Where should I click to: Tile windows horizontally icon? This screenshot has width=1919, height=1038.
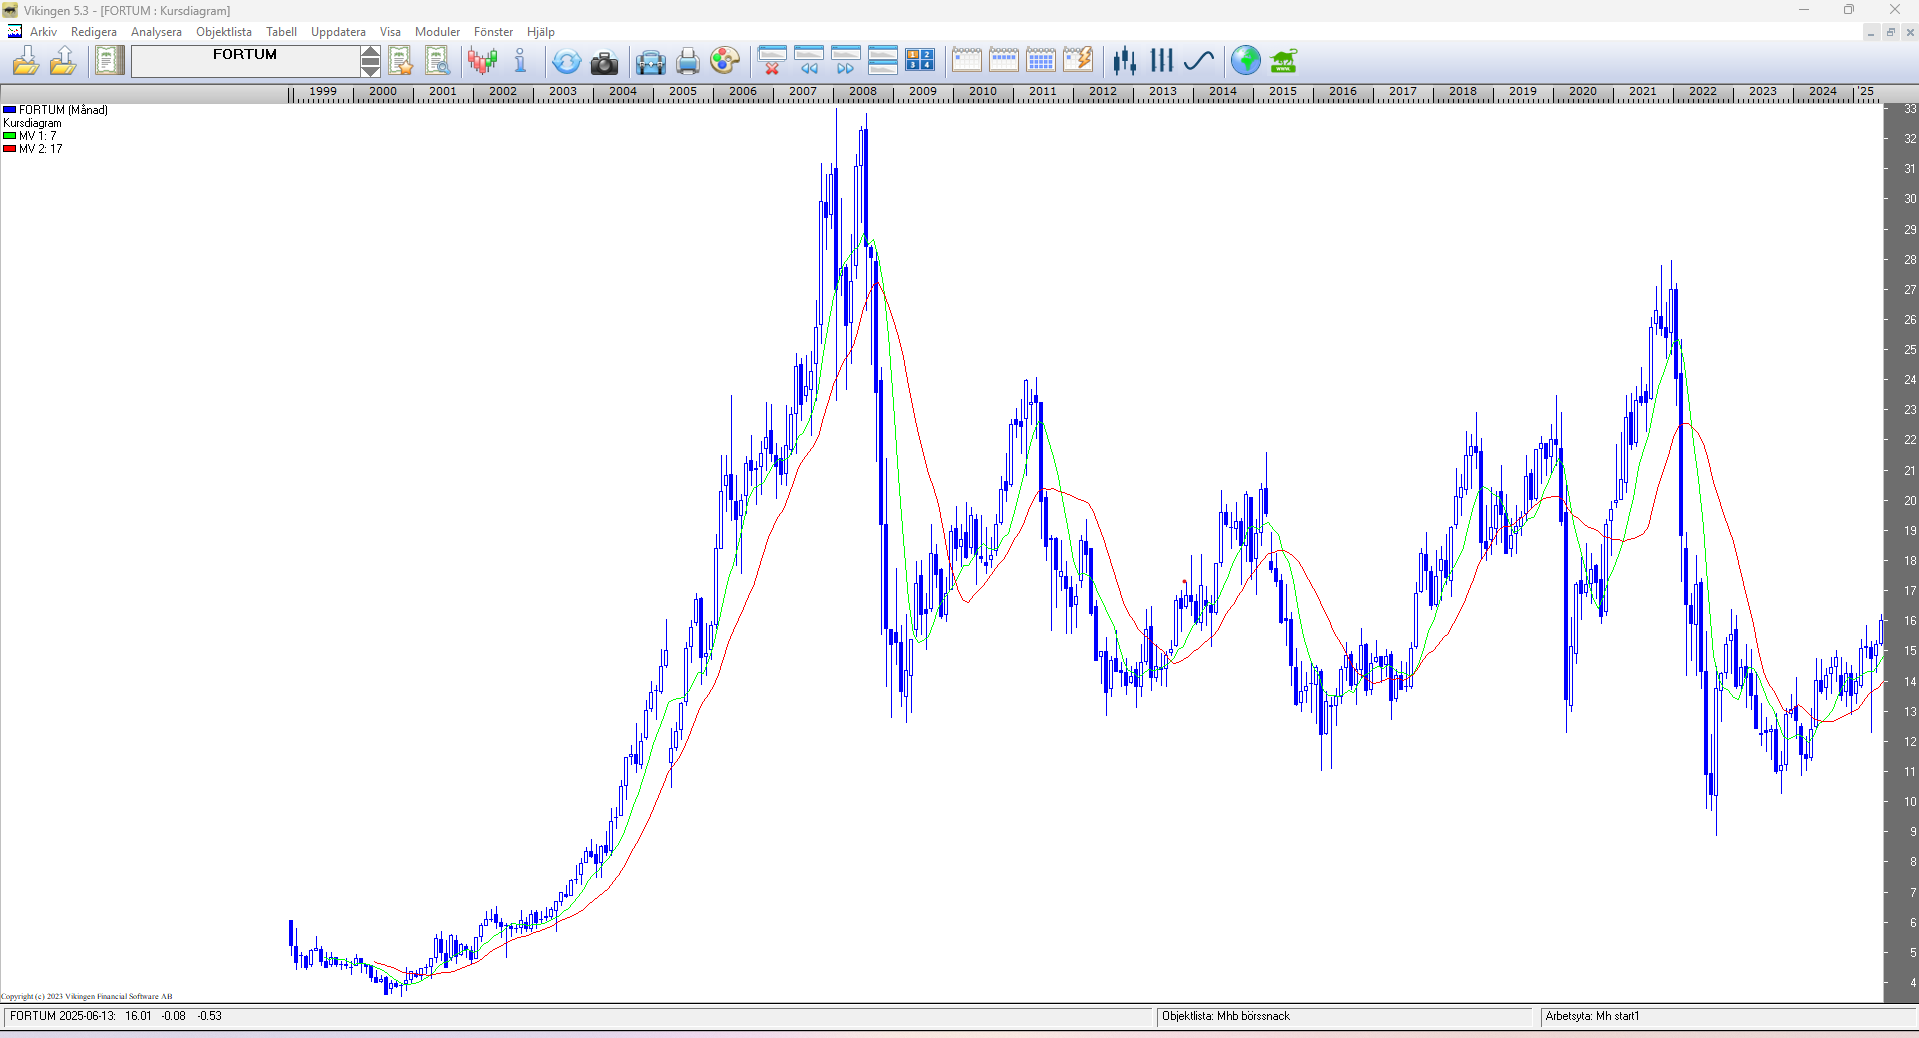883,61
